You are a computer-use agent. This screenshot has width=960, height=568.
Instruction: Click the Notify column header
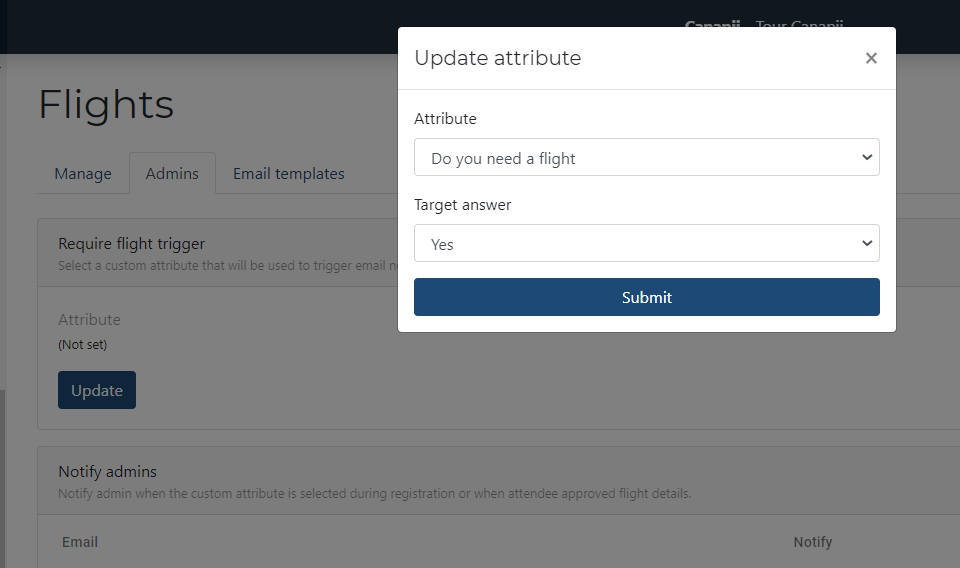(812, 542)
